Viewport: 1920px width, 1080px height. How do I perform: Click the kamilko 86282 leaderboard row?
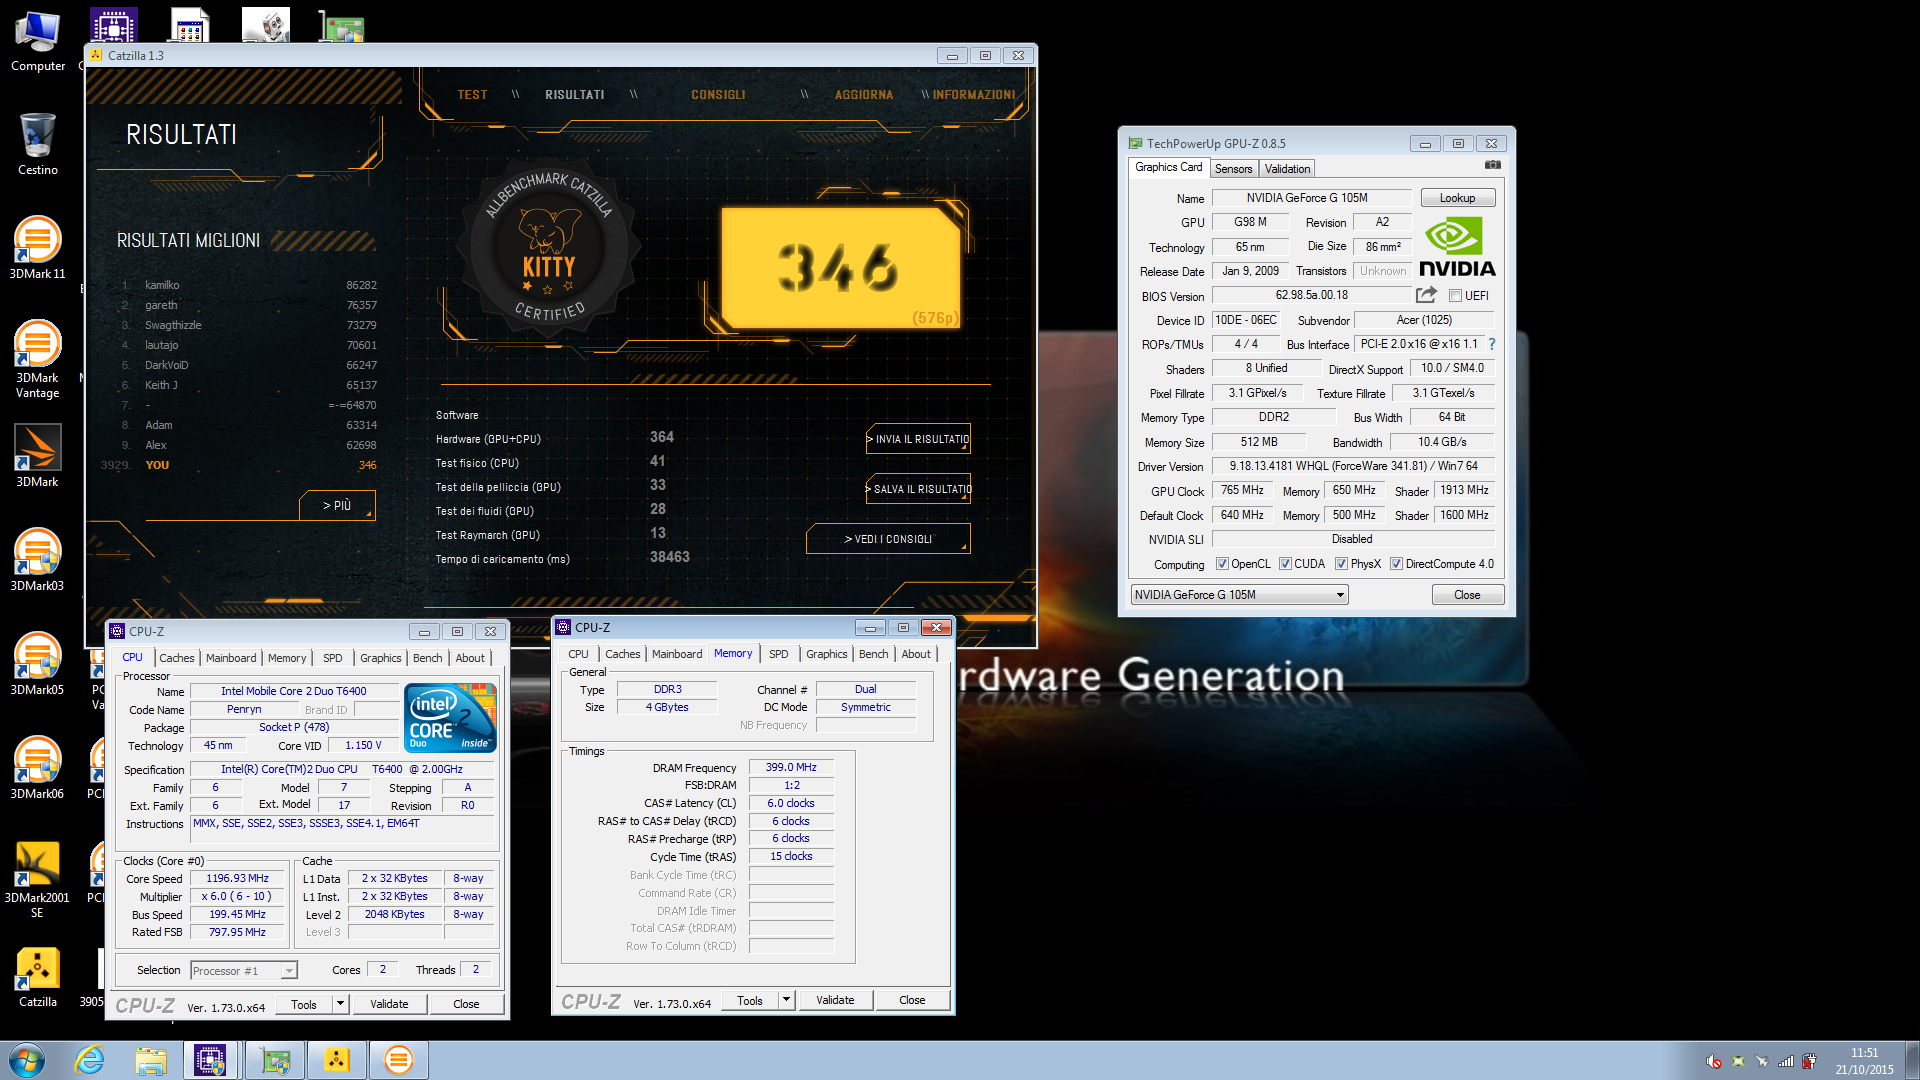click(248, 285)
